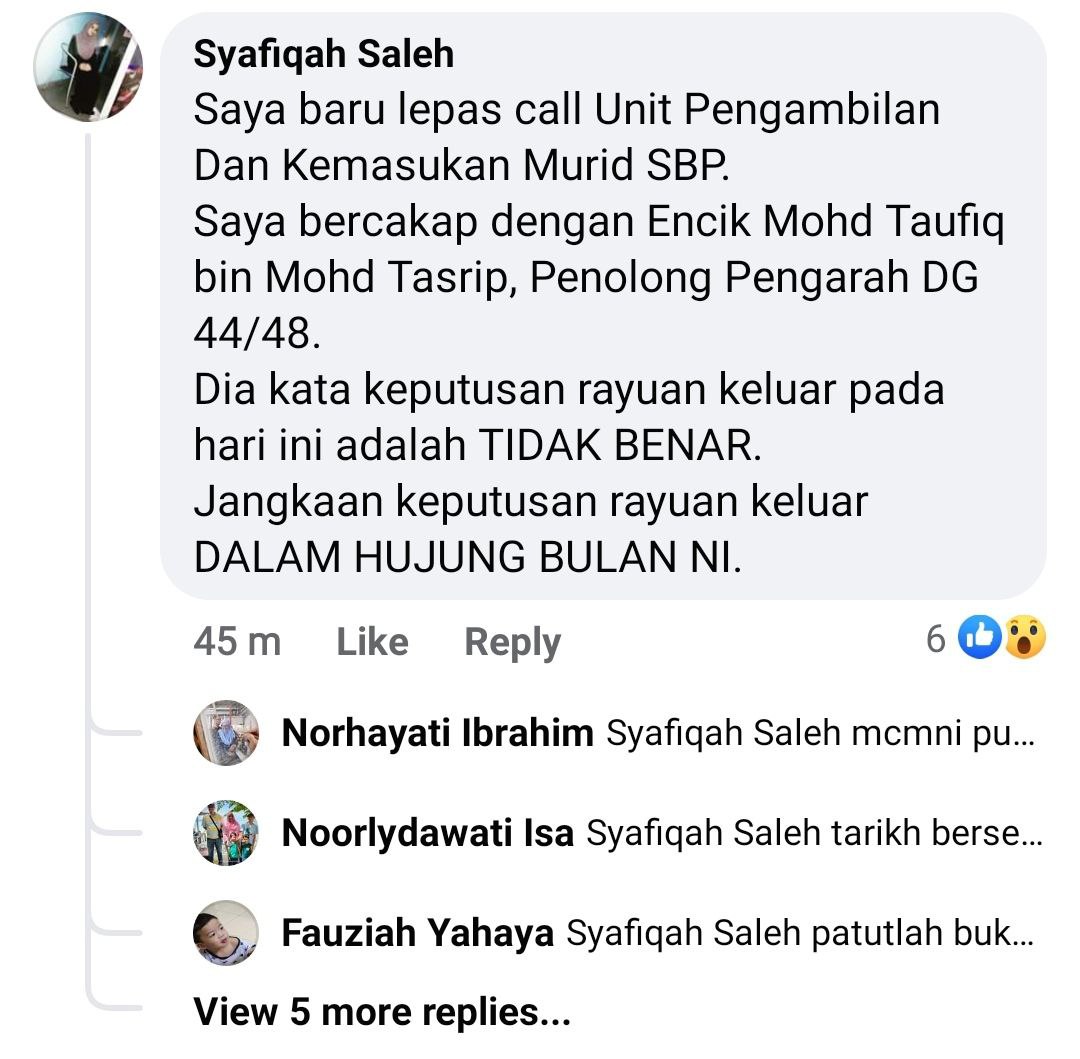
Task: Open Noorlydawati Isa's name link
Action: coord(428,833)
